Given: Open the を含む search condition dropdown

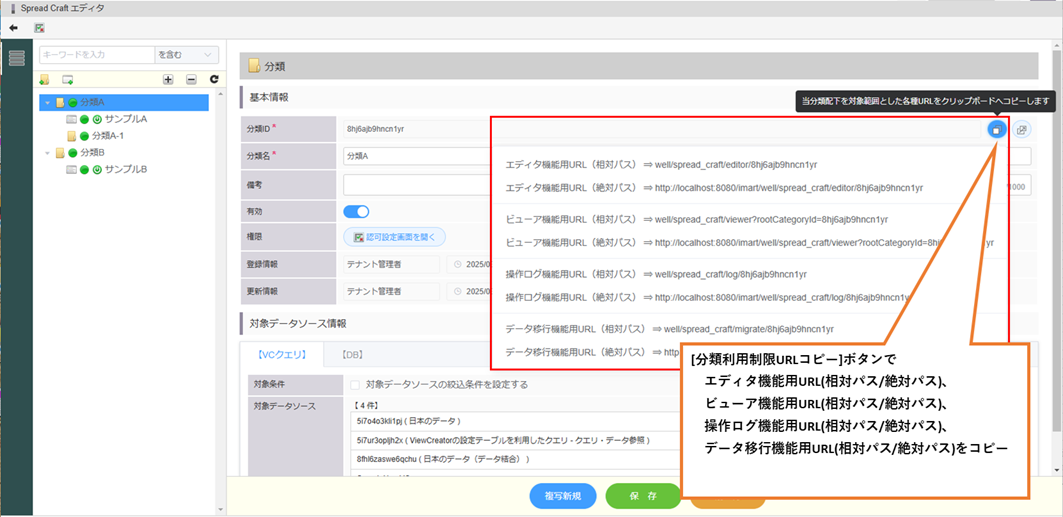Looking at the screenshot, I should coord(187,55).
